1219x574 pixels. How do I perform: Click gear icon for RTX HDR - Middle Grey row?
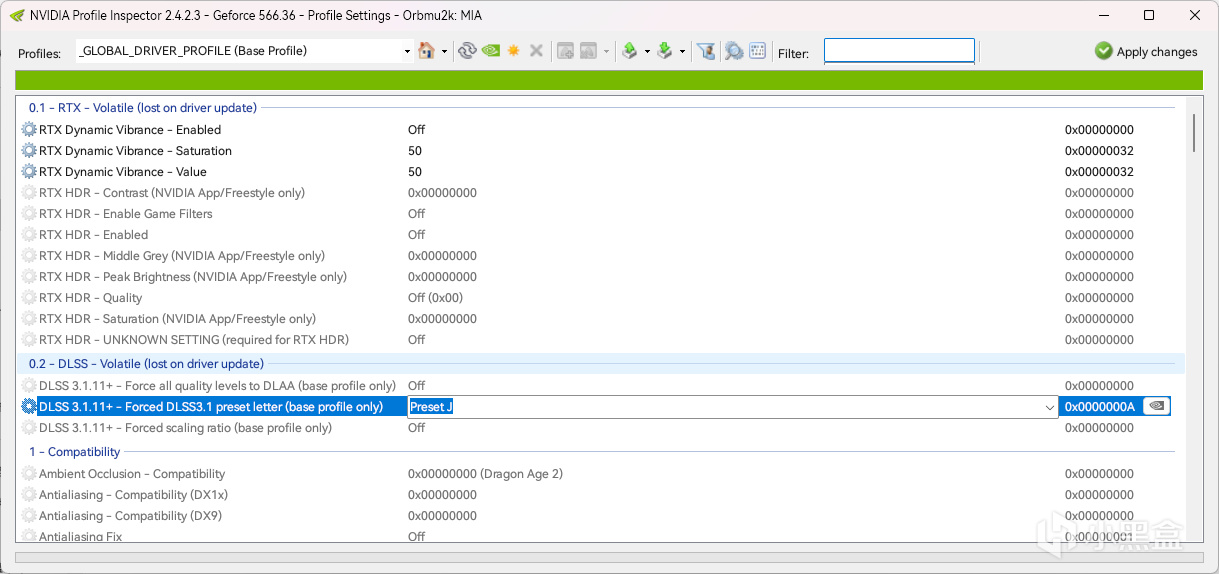tap(29, 256)
